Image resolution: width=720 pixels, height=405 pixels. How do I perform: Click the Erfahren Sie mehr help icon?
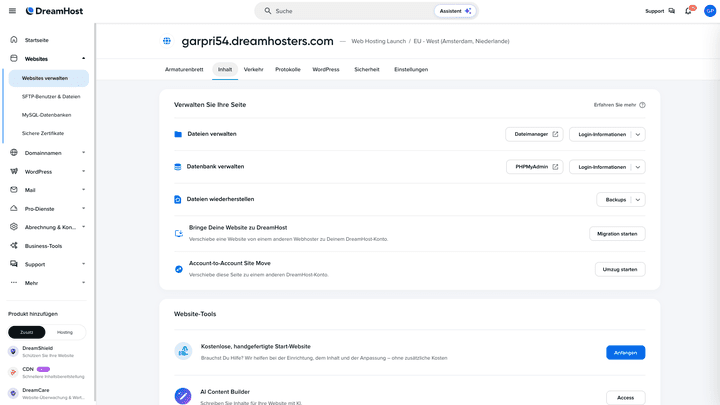tap(642, 105)
